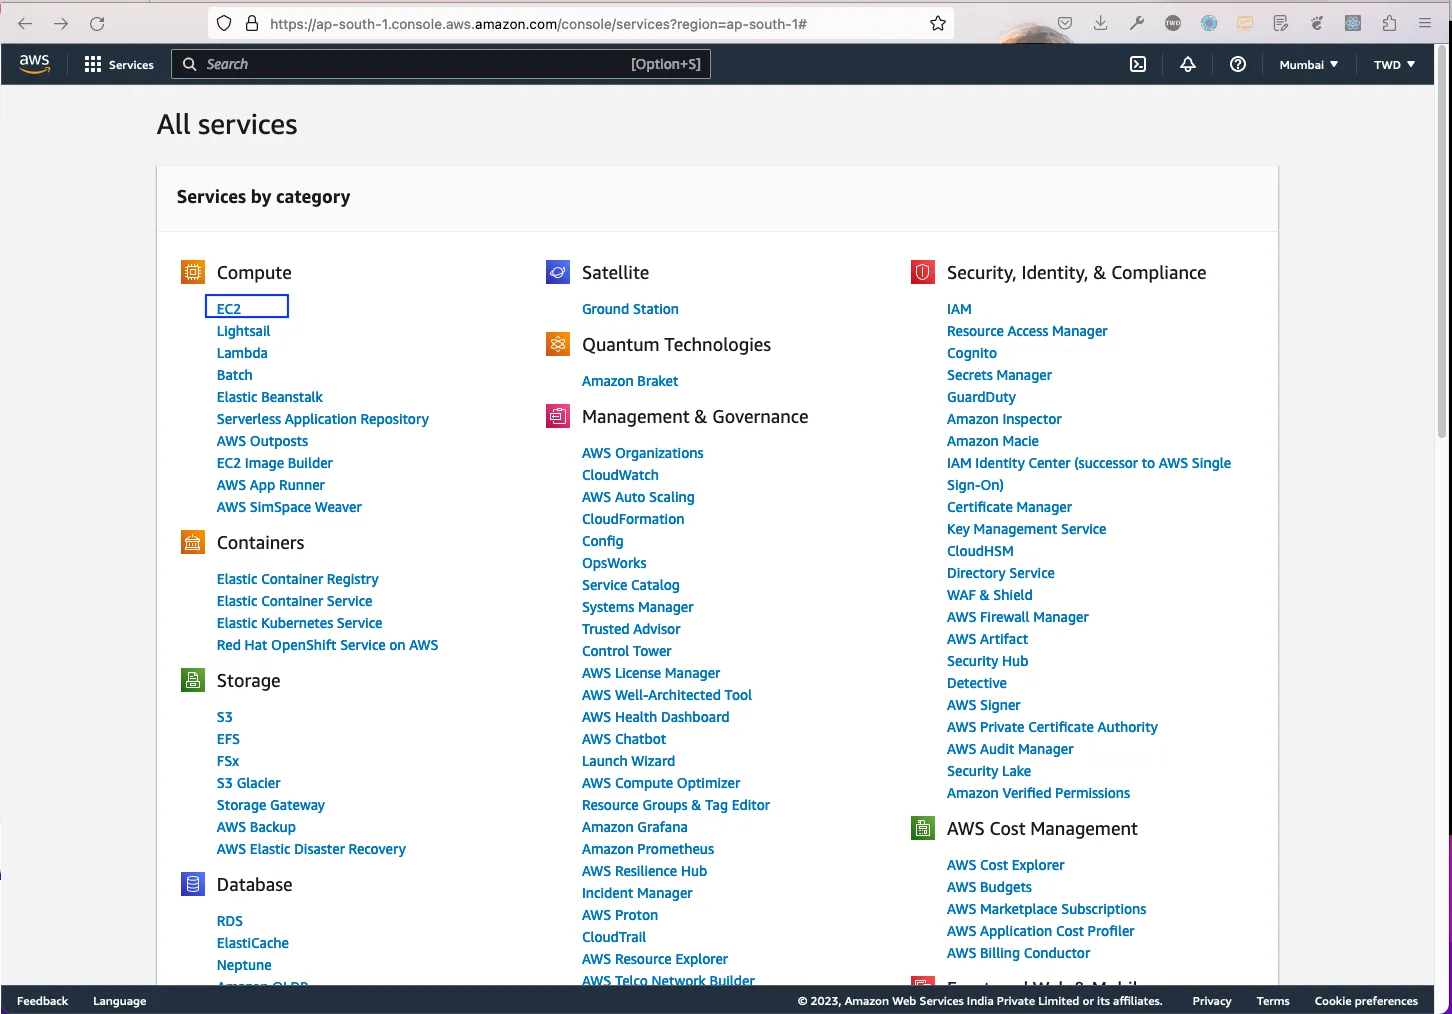Open the Terms footer link
The height and width of the screenshot is (1014, 1452).
(x=1273, y=1001)
